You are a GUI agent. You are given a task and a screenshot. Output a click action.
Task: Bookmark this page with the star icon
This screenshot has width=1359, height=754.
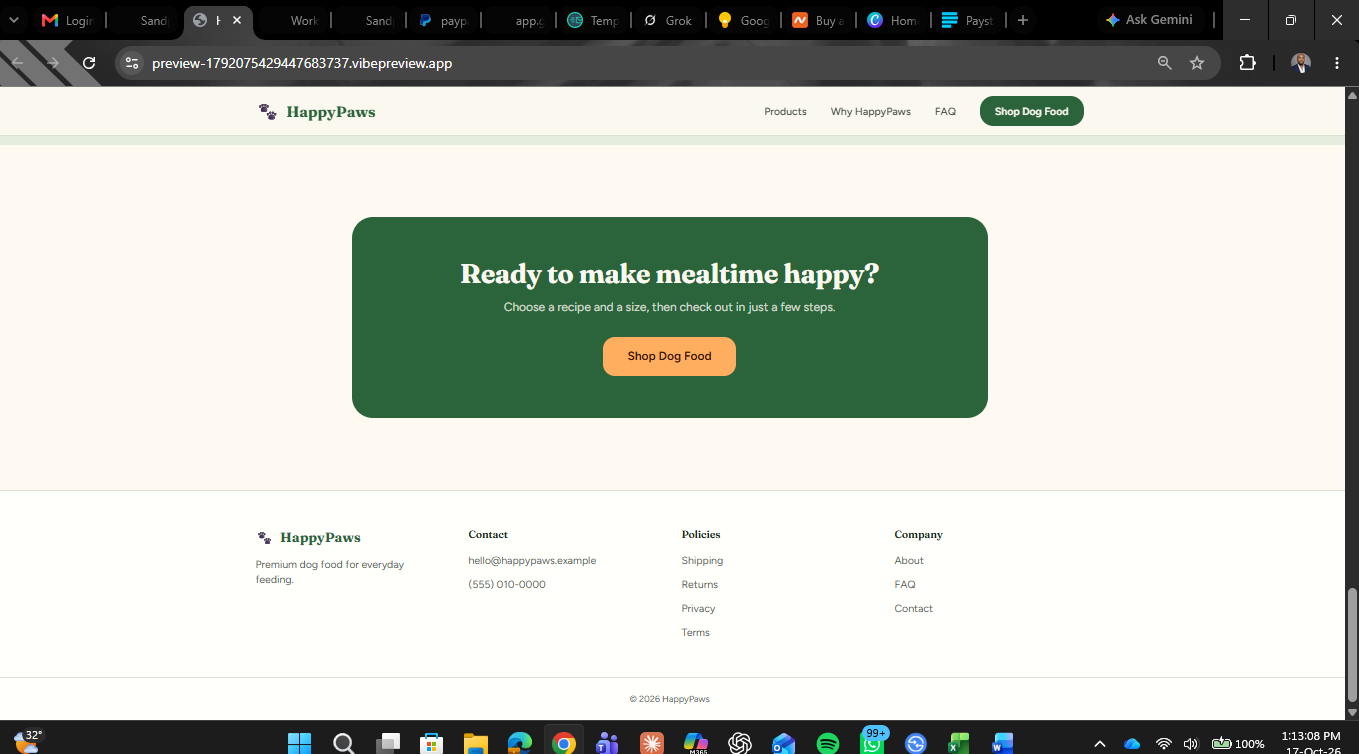(1197, 63)
